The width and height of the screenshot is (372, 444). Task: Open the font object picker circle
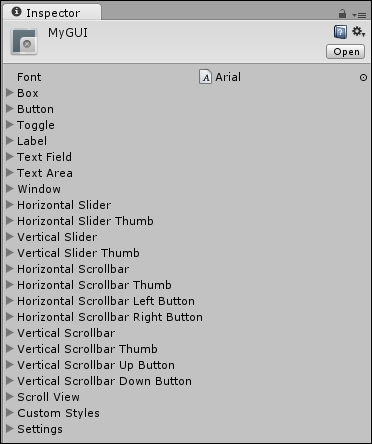[363, 78]
